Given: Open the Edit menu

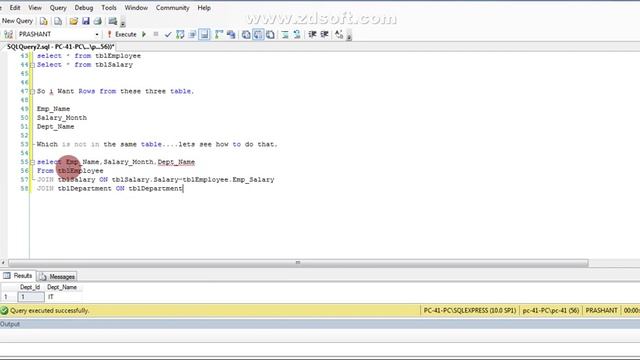Looking at the screenshot, I should pyautogui.click(x=15, y=8).
